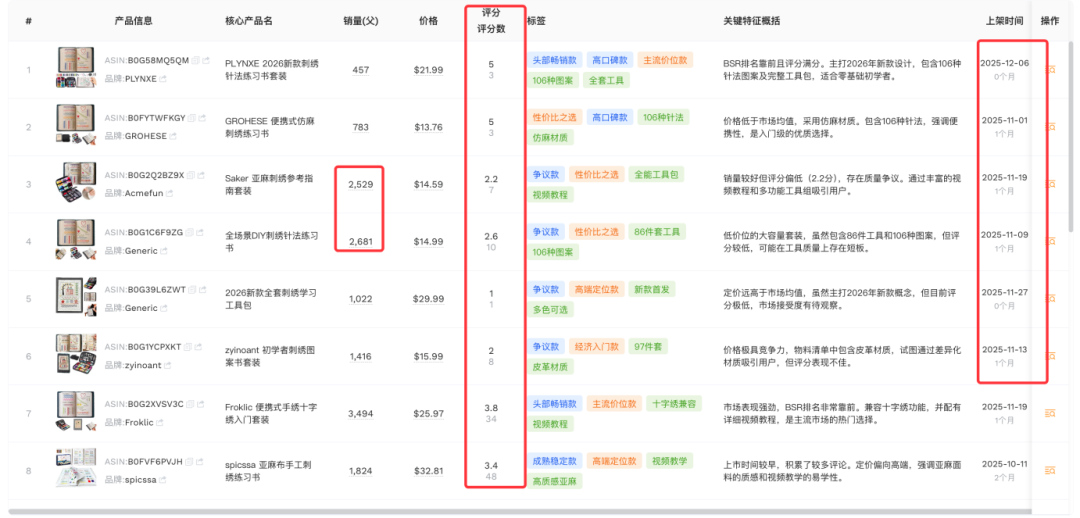1080x518 pixels.
Task: Click the 关键特征概括 column header
Action: click(x=751, y=21)
